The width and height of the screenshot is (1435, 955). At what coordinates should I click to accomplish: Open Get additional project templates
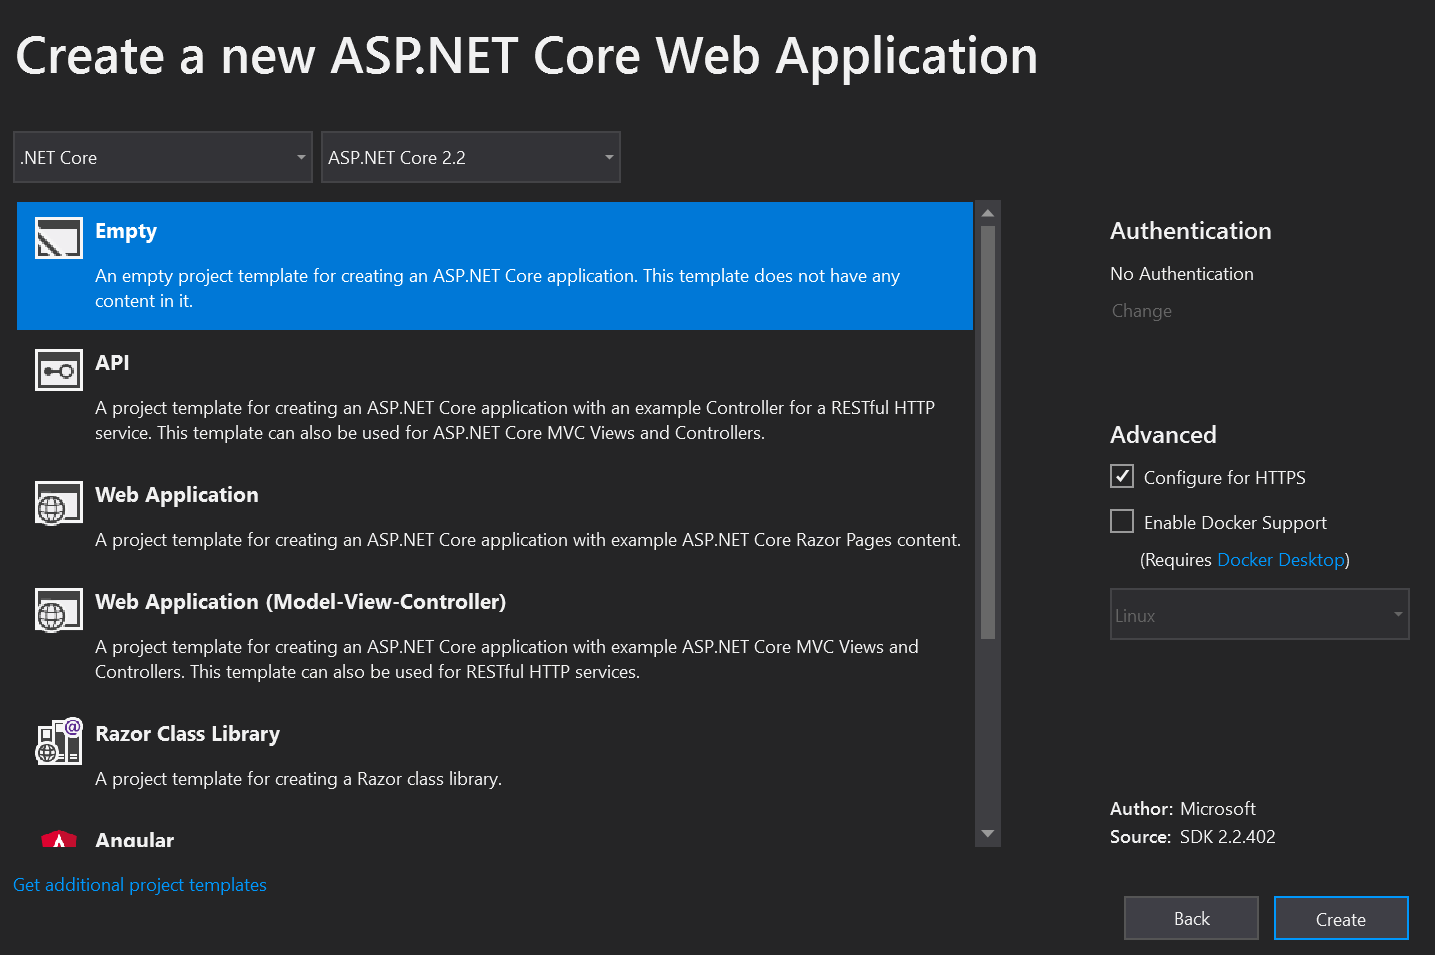139,884
